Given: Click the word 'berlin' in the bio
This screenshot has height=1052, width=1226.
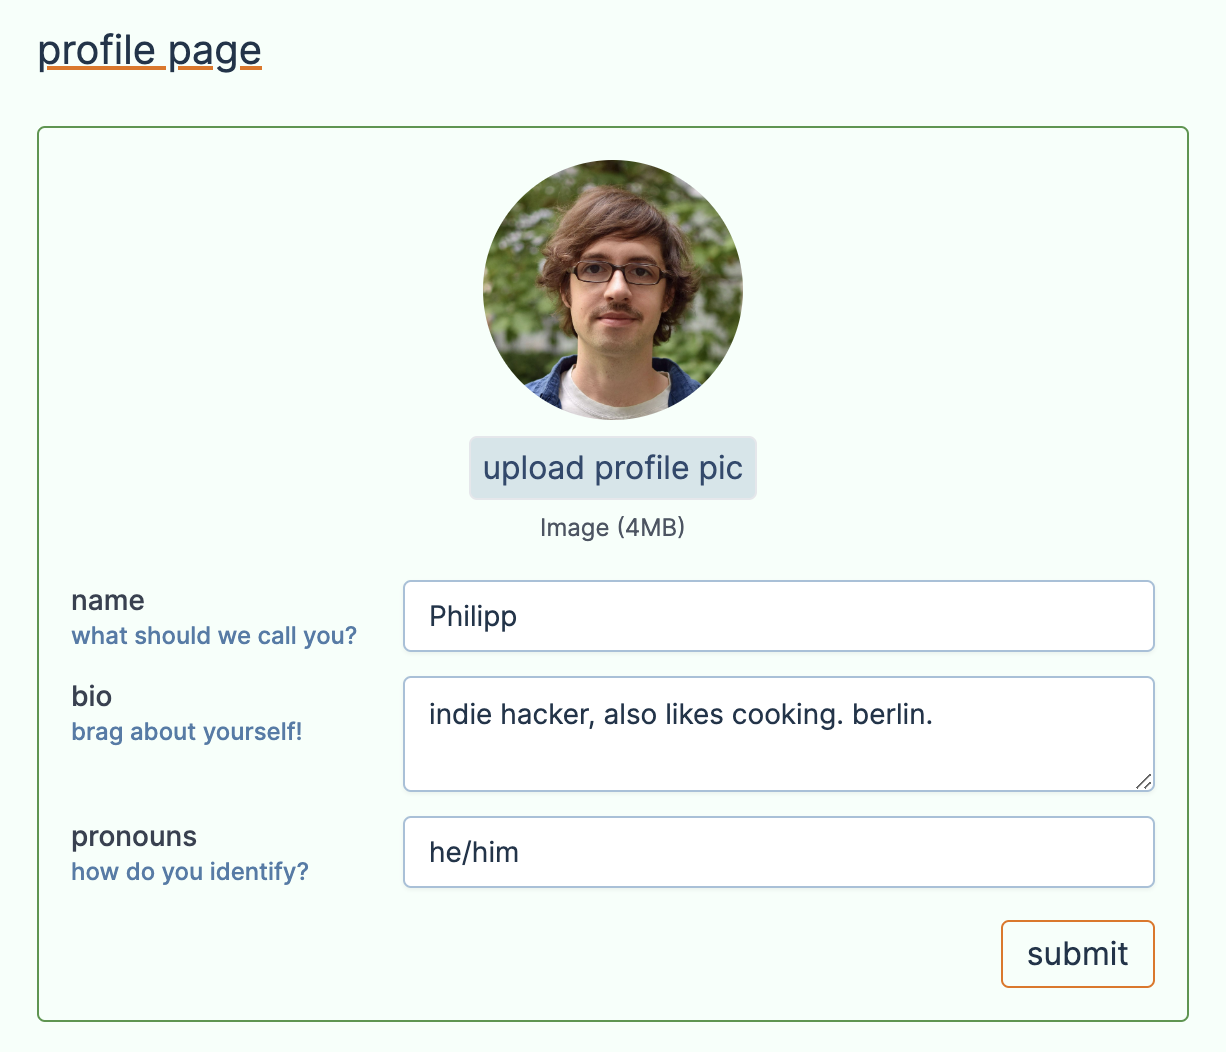Looking at the screenshot, I should [889, 715].
